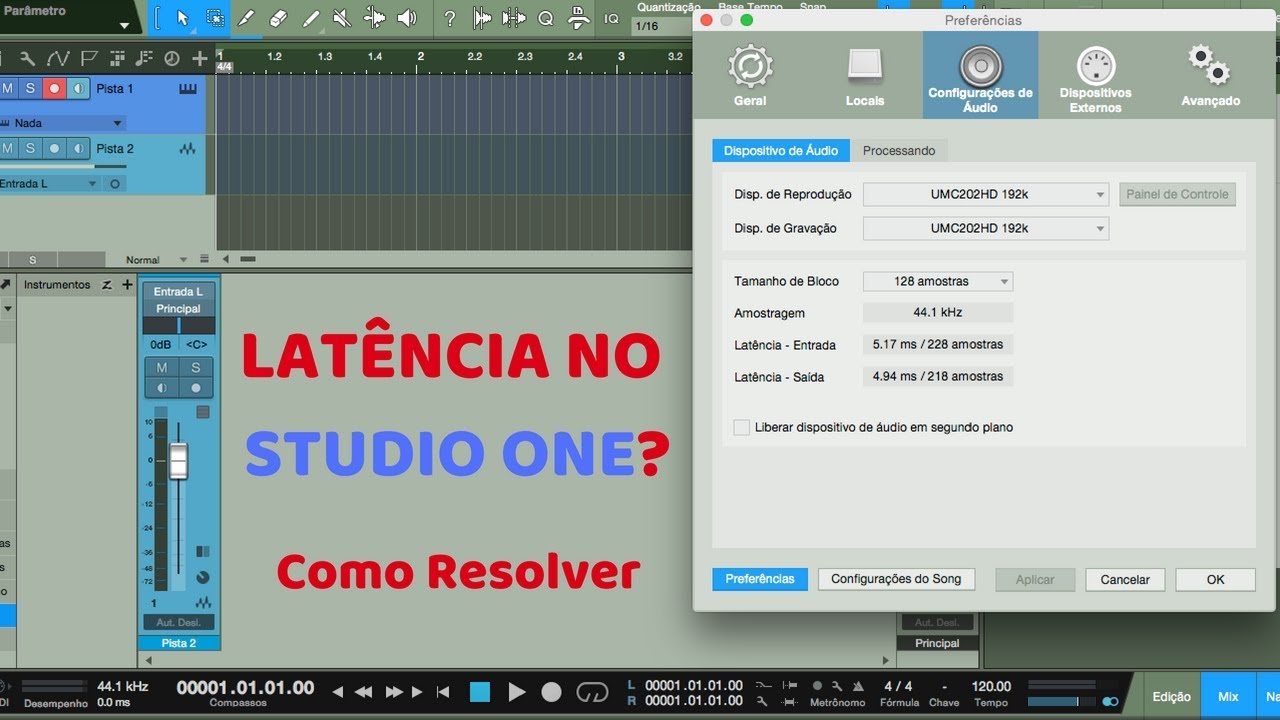
Task: Click the Aplicar button
Action: [1035, 580]
